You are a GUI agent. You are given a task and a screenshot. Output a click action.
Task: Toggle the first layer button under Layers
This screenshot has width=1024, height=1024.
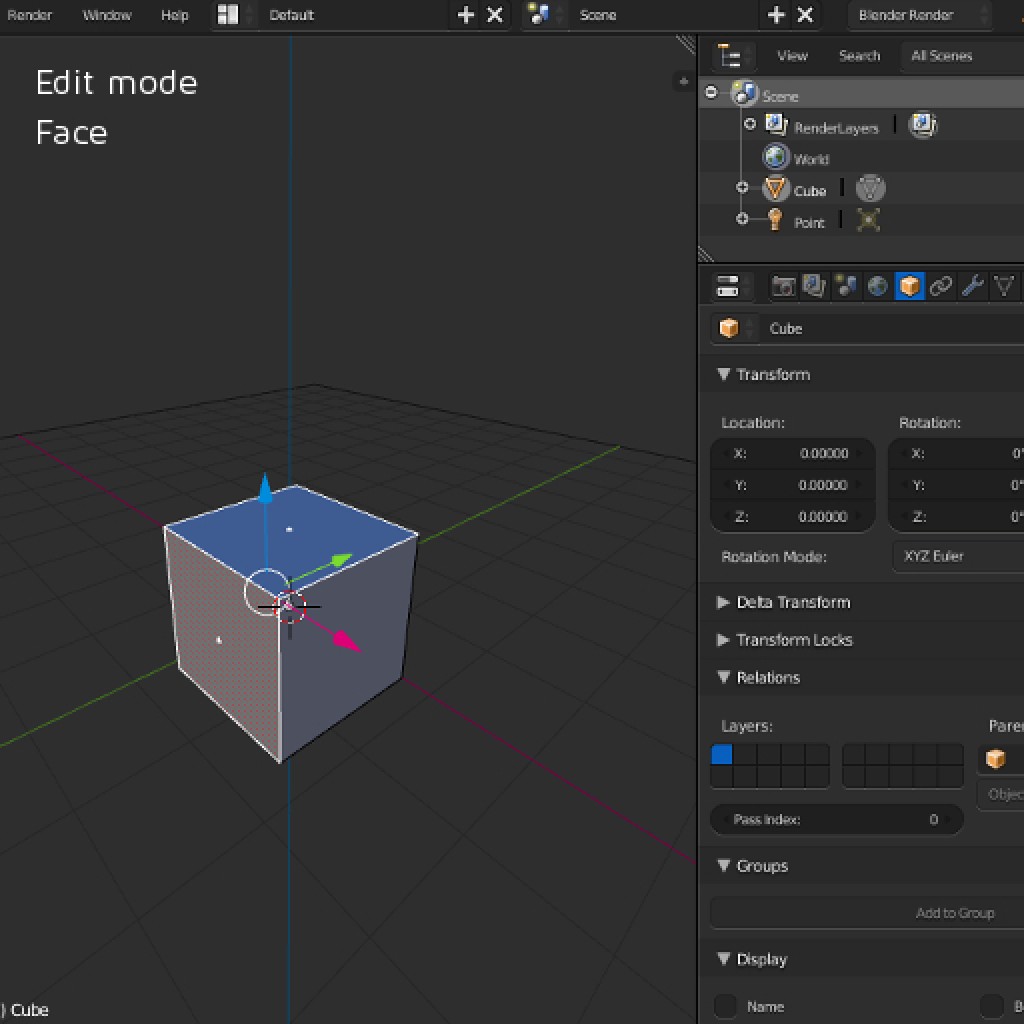721,755
